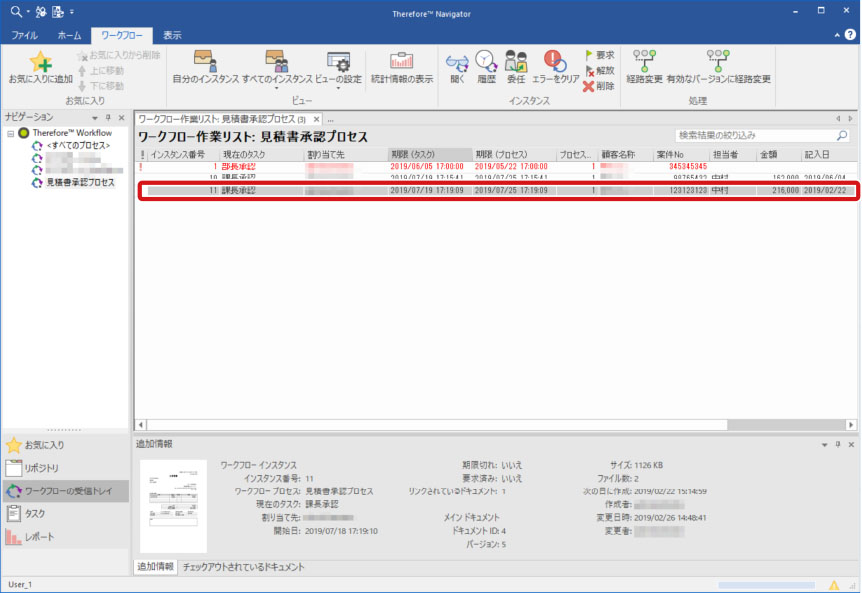Click 有効なバージョンに経路変更 icon
The image size is (862, 593).
click(x=718, y=62)
